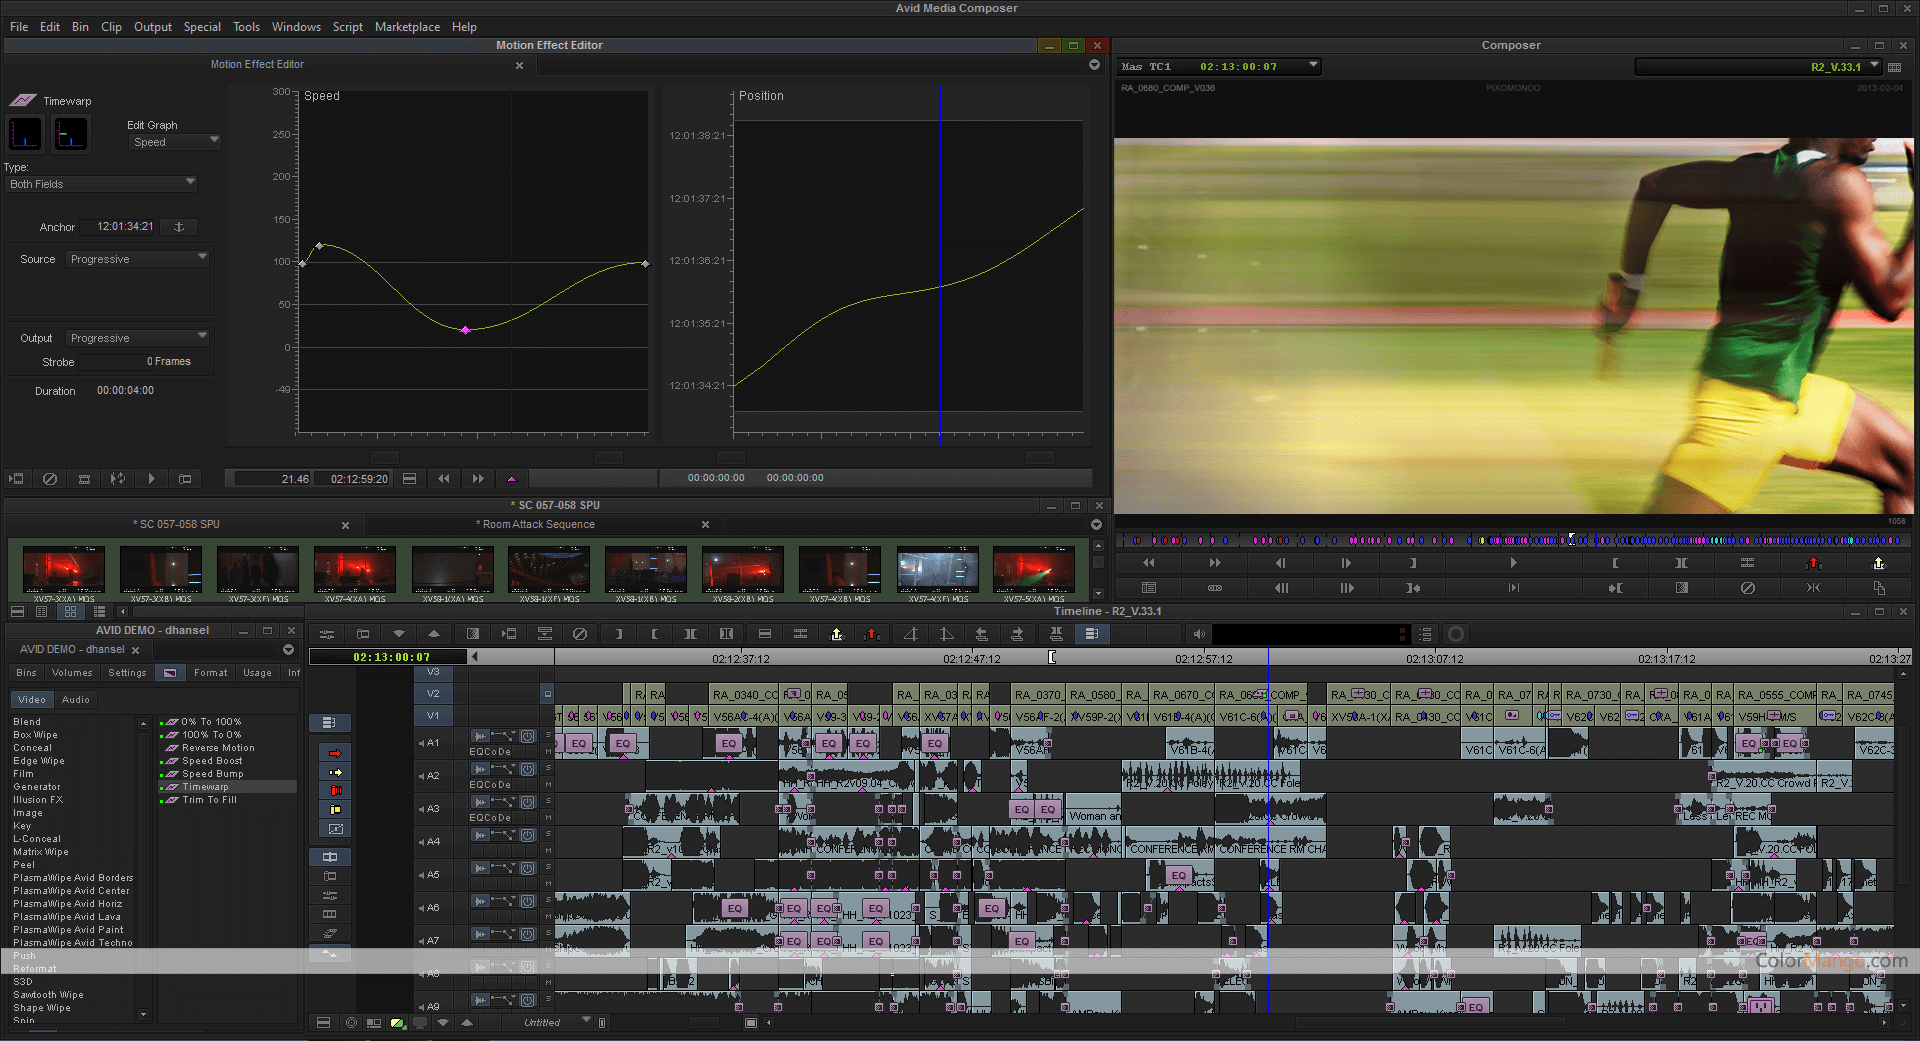Screen dimensions: 1920x1041
Task: Click the yellow Extract icon in timeline toolbar
Action: (x=837, y=634)
